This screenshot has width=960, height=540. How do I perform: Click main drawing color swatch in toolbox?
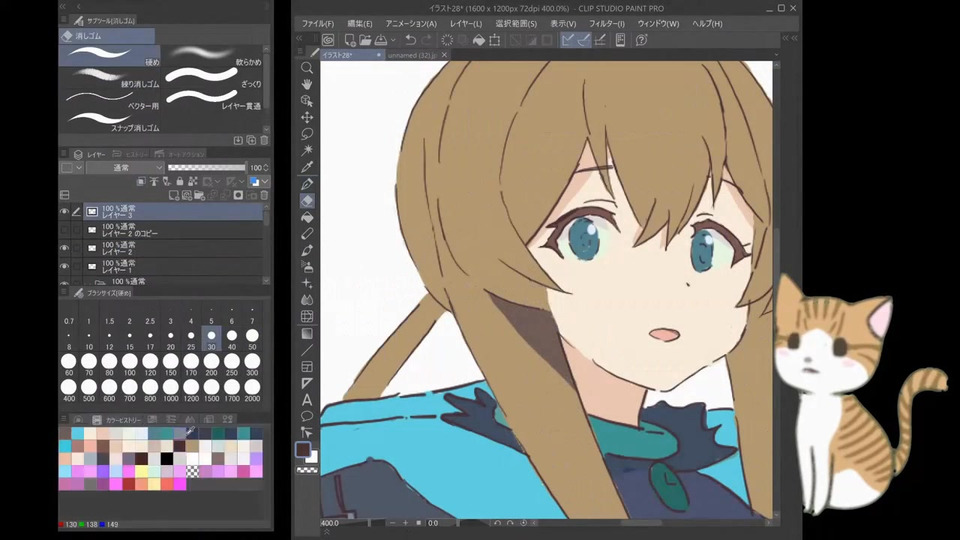303,449
